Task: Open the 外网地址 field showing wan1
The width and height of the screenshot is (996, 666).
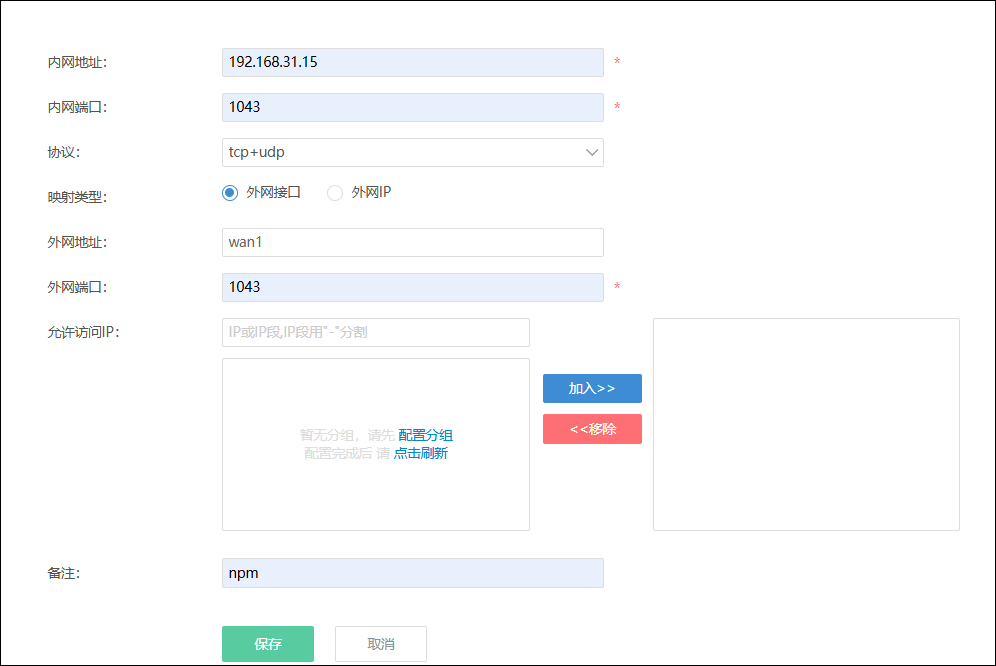Action: click(412, 242)
